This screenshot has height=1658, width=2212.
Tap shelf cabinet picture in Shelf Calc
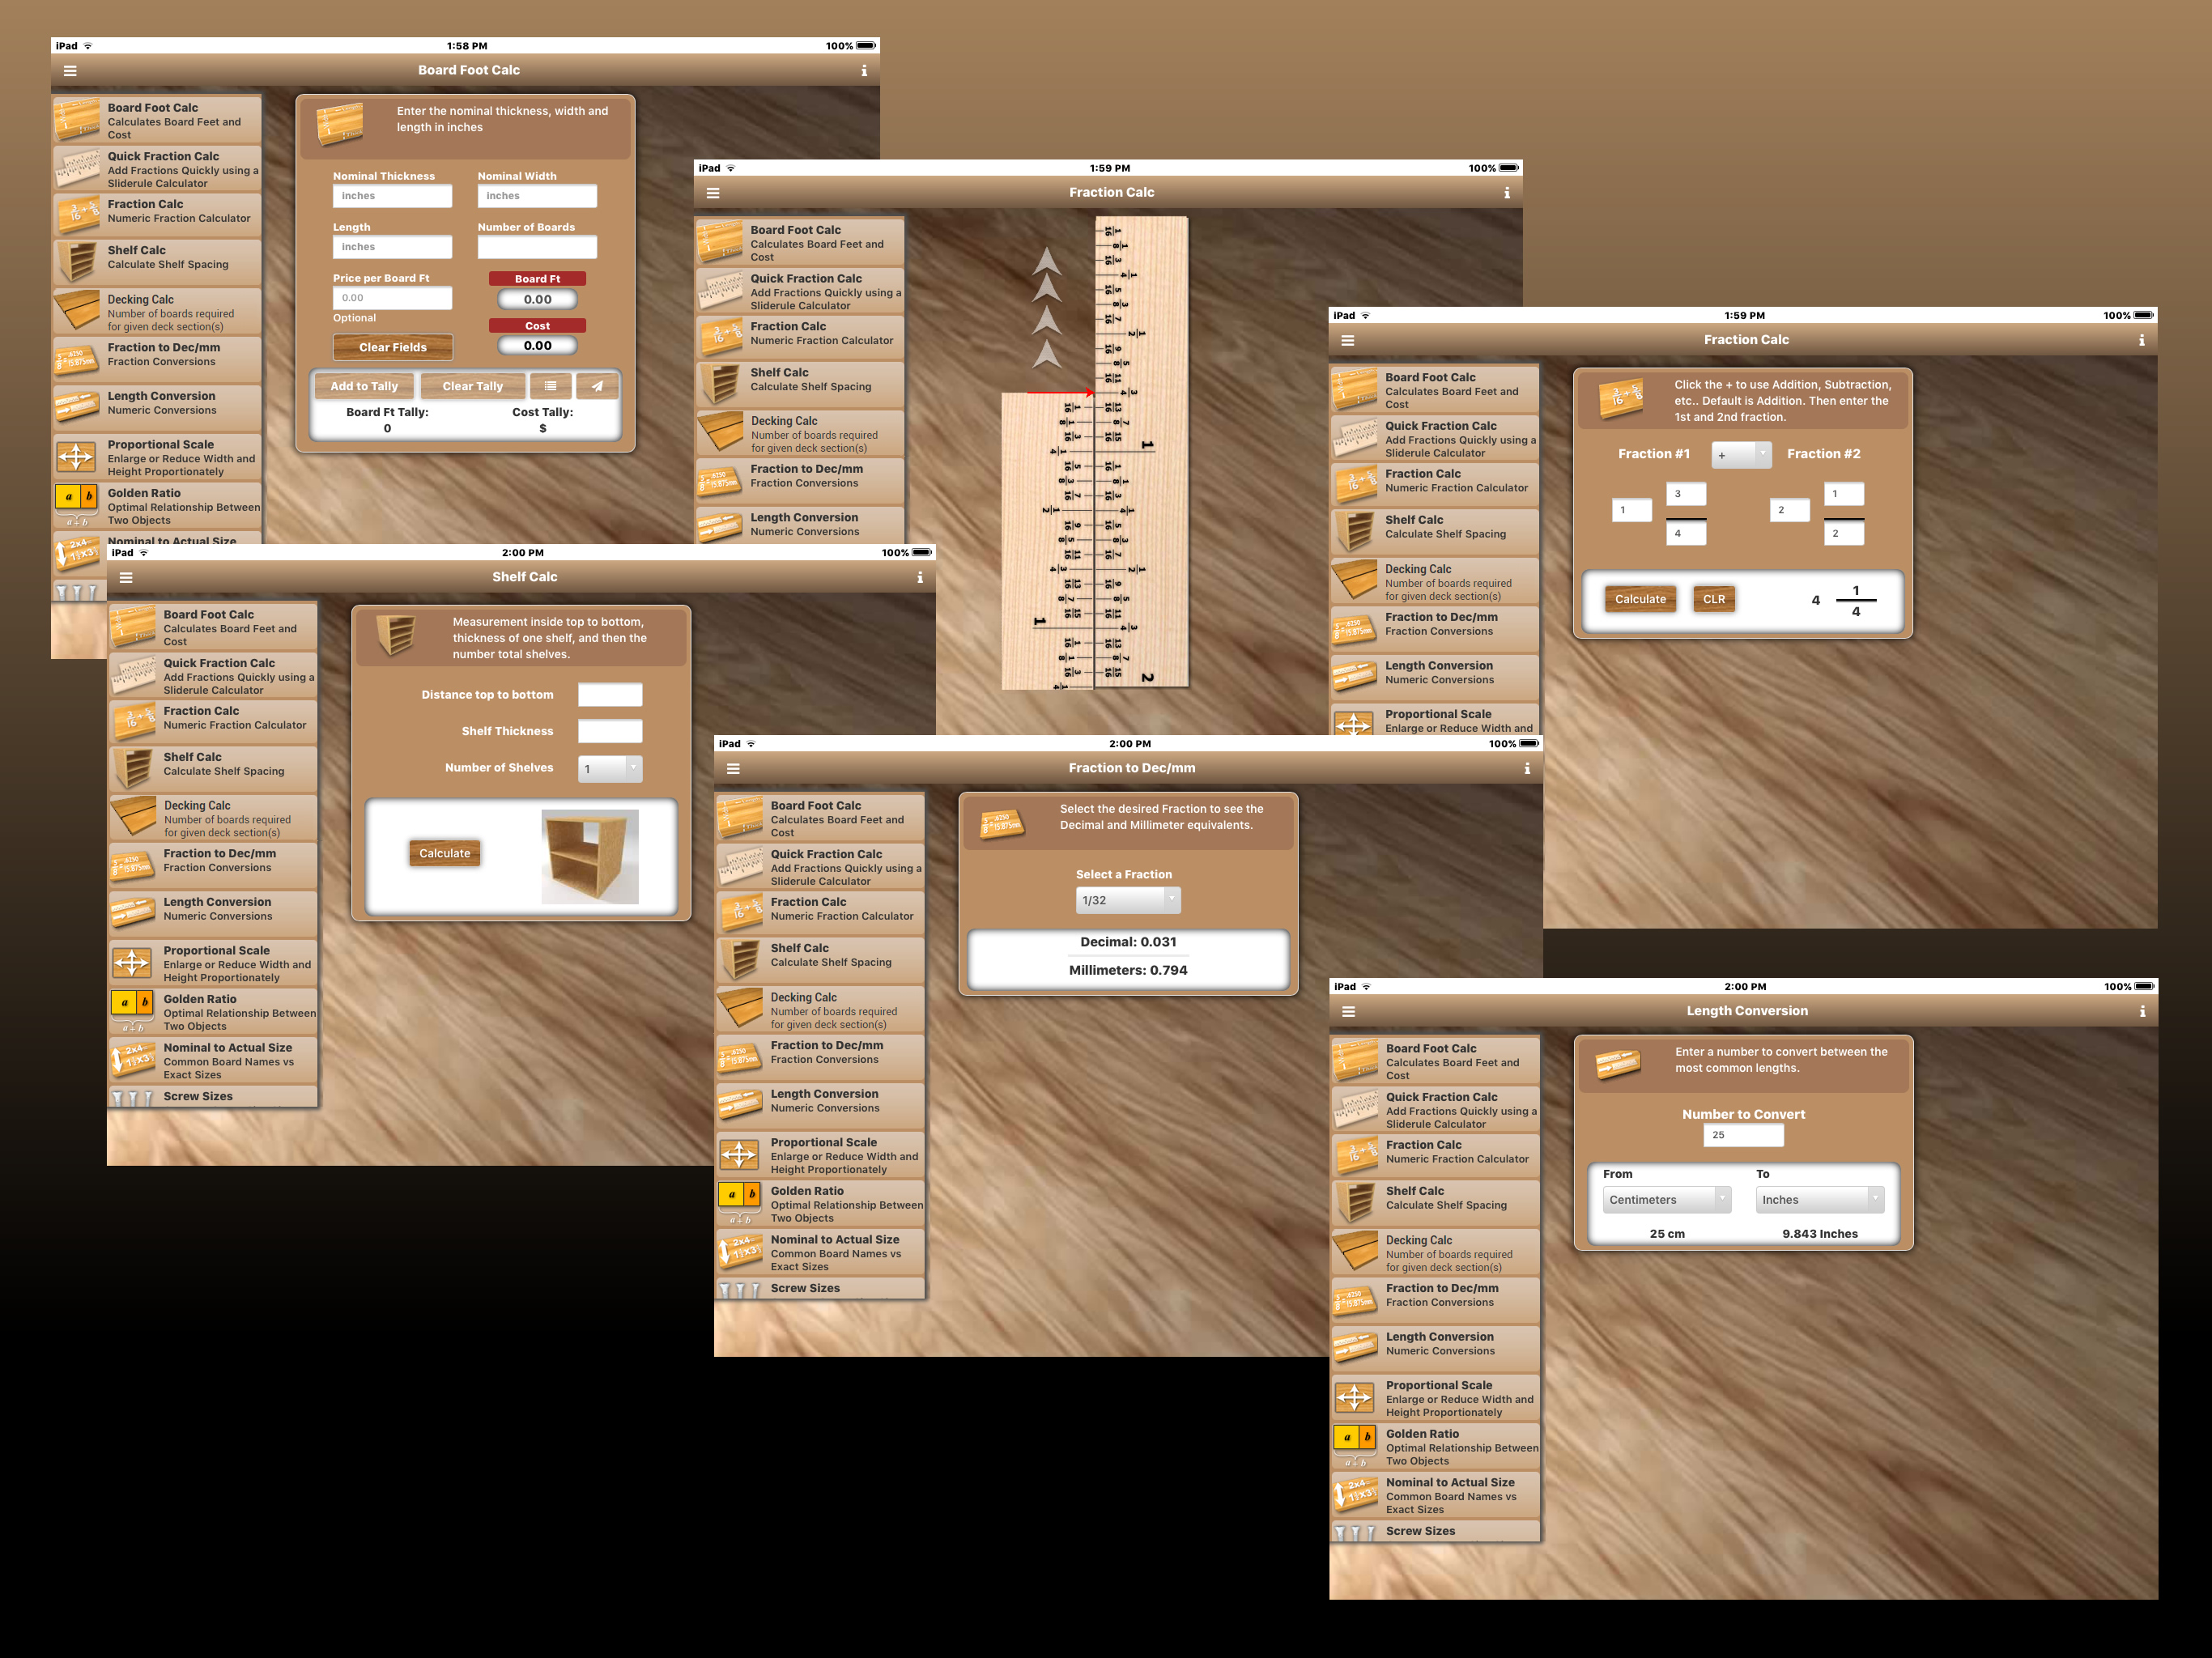pyautogui.click(x=589, y=856)
